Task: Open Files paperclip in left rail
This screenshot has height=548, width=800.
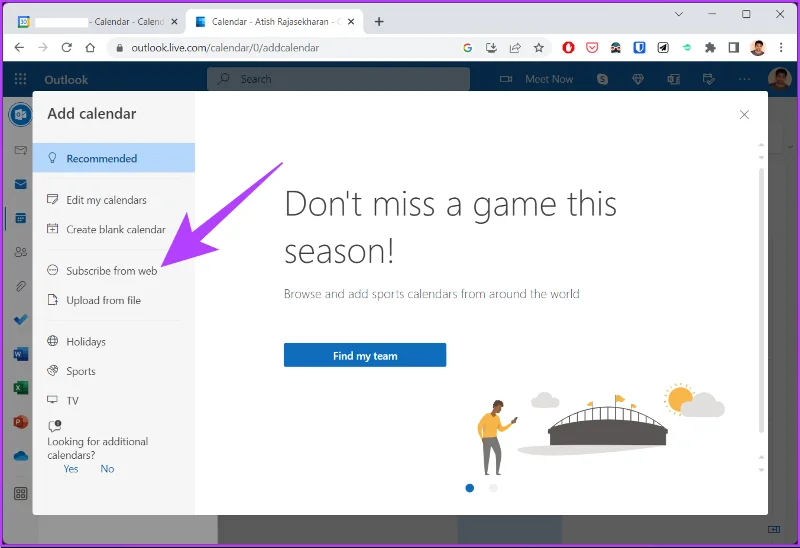Action: 20,286
